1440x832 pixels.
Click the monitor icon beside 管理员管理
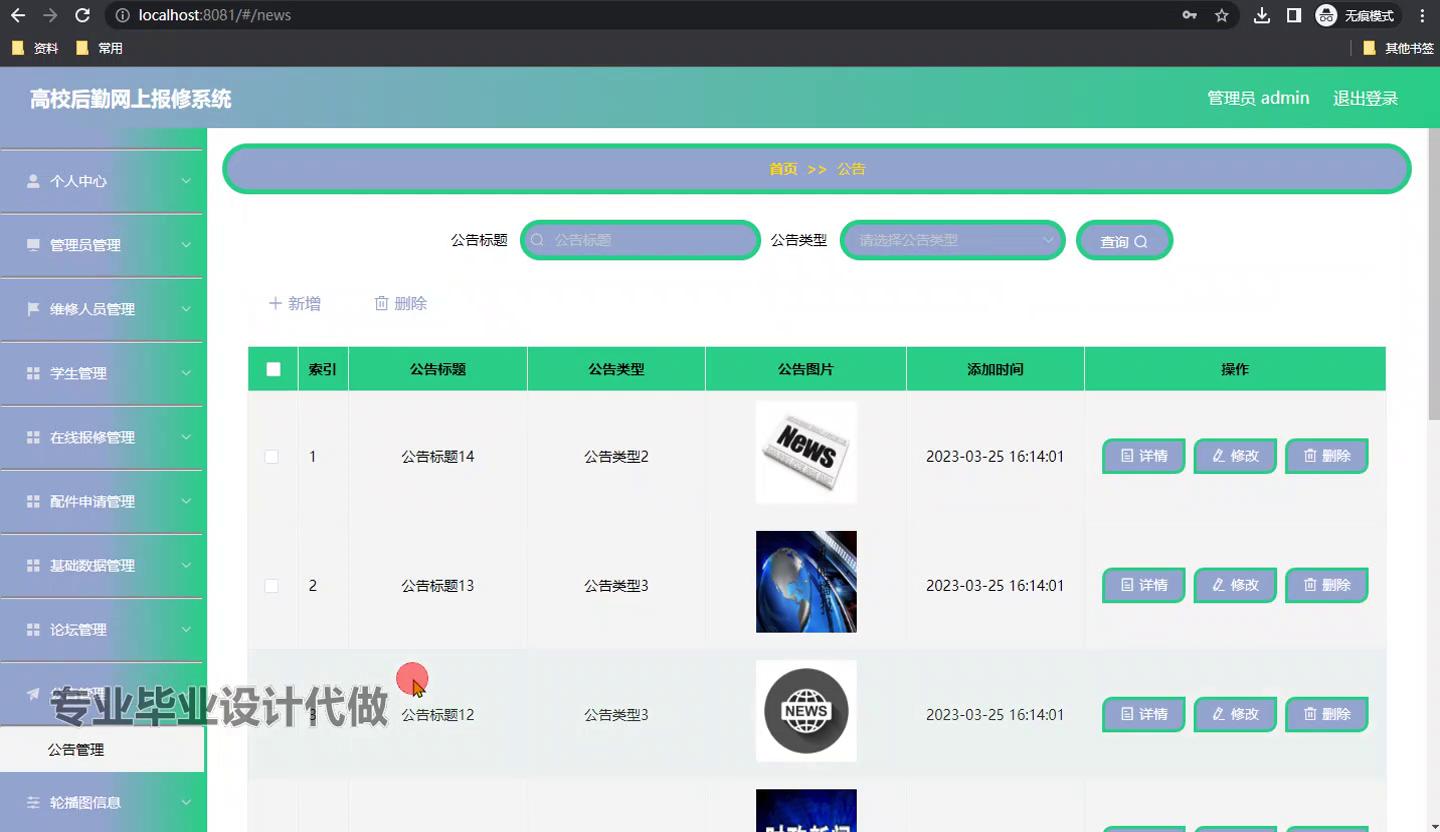pos(33,245)
